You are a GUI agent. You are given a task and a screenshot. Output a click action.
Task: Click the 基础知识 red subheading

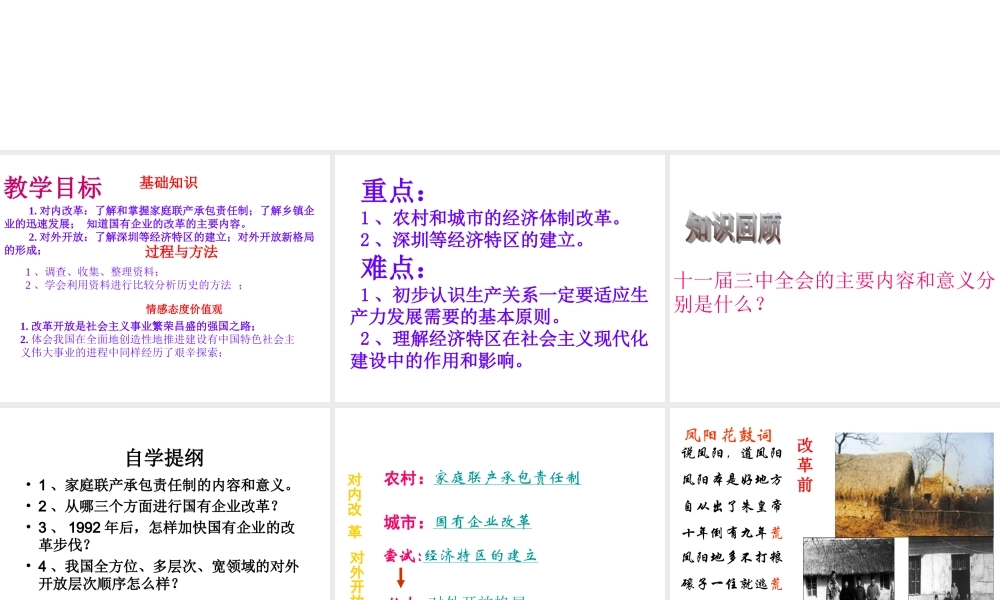(168, 183)
